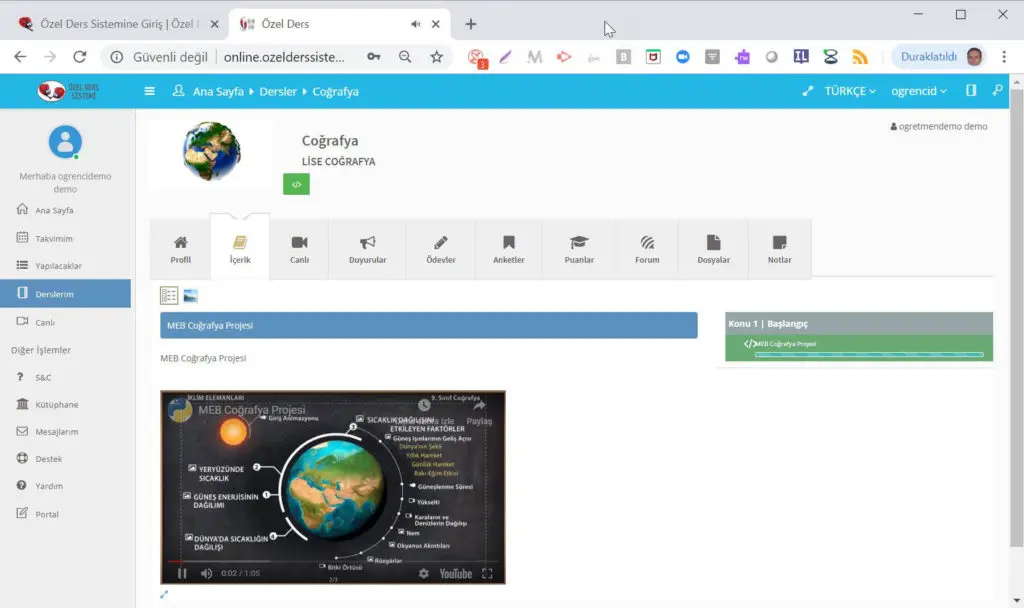Pause the YouTube video
This screenshot has width=1024, height=608.
point(182,573)
